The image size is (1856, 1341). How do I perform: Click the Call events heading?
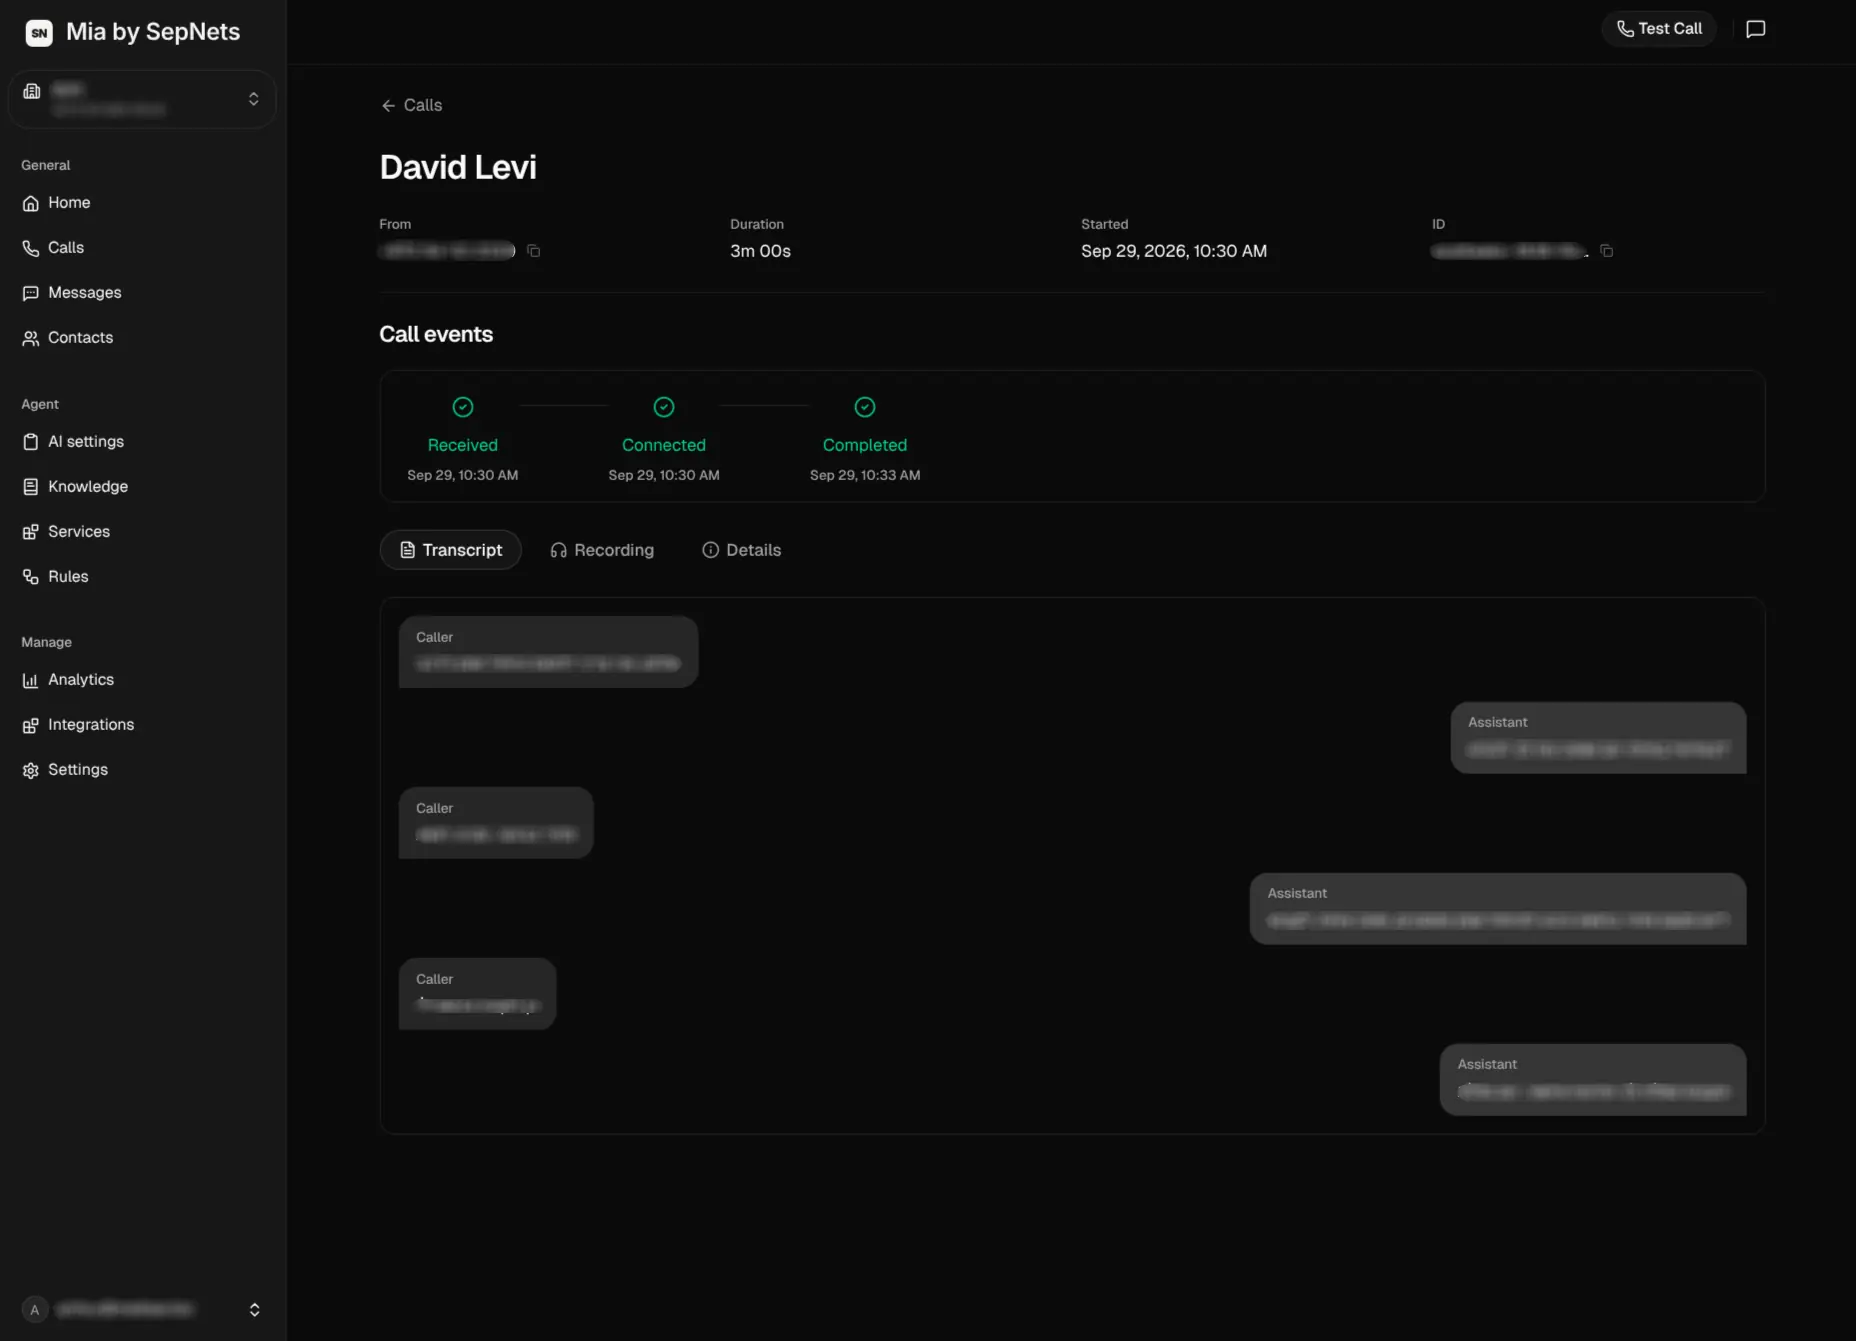point(436,335)
